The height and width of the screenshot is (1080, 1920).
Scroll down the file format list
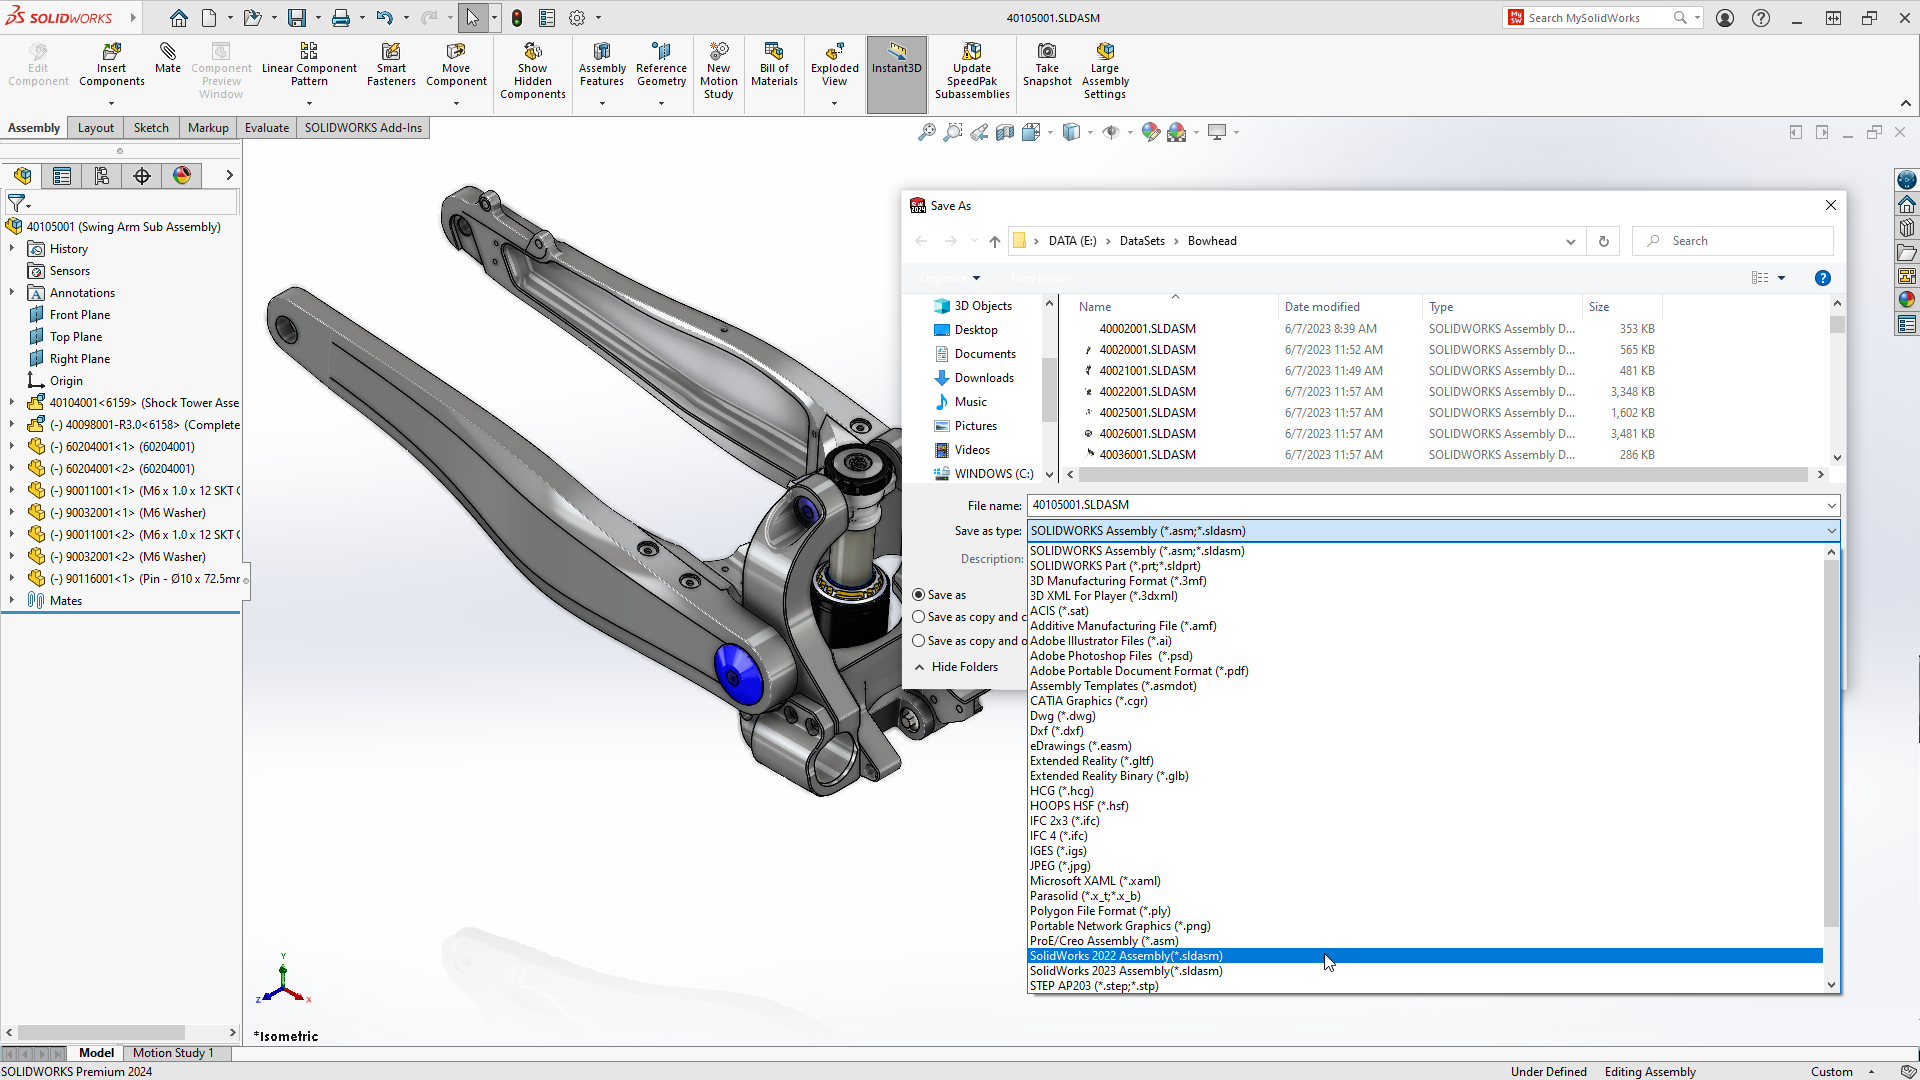click(1832, 985)
